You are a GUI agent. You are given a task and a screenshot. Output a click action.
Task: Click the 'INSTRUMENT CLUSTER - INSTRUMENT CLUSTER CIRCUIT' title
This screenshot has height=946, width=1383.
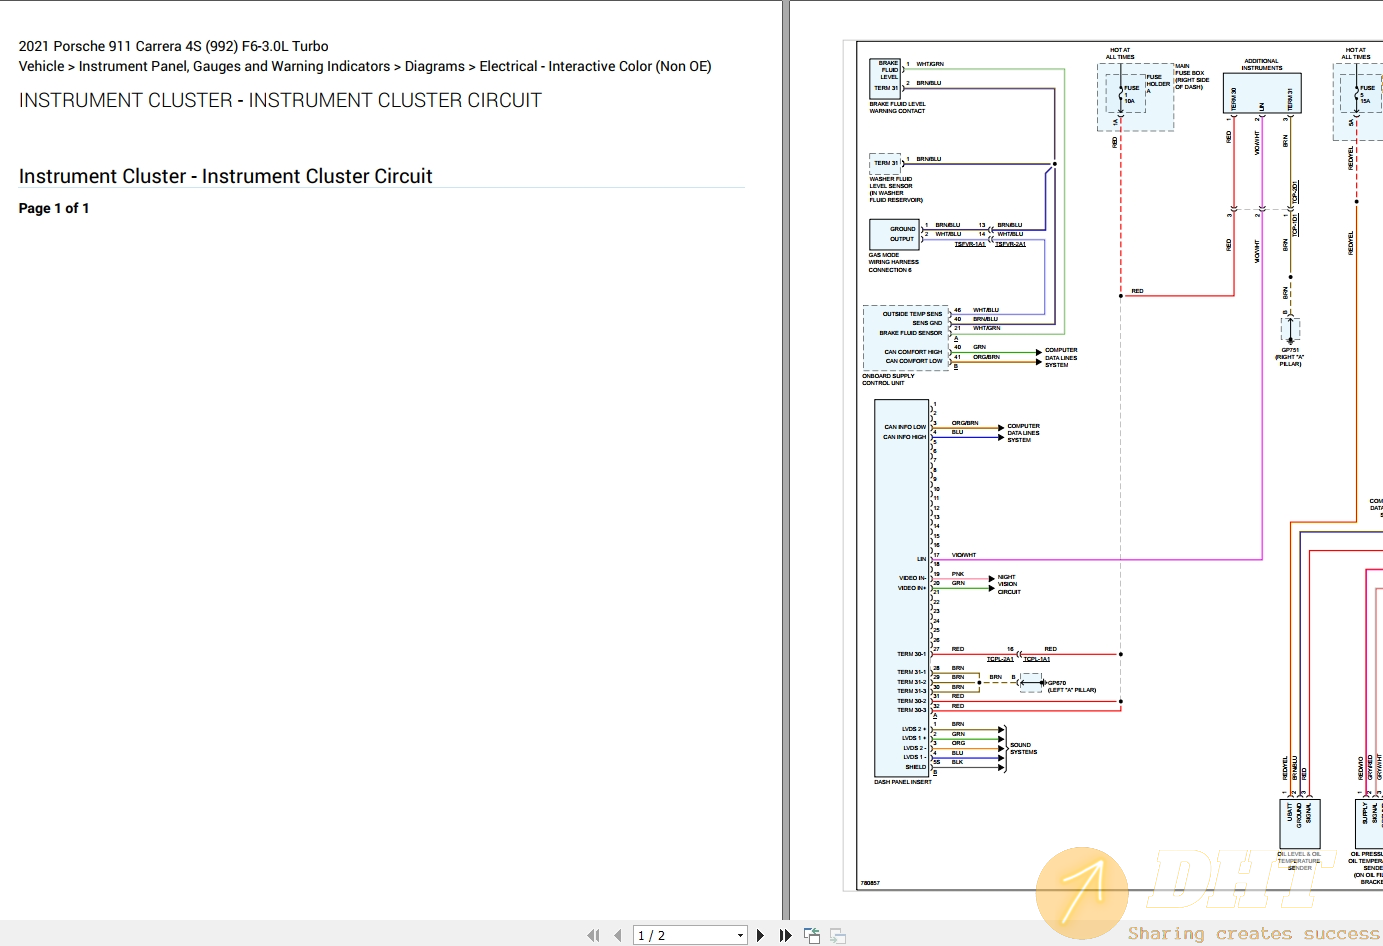point(280,100)
